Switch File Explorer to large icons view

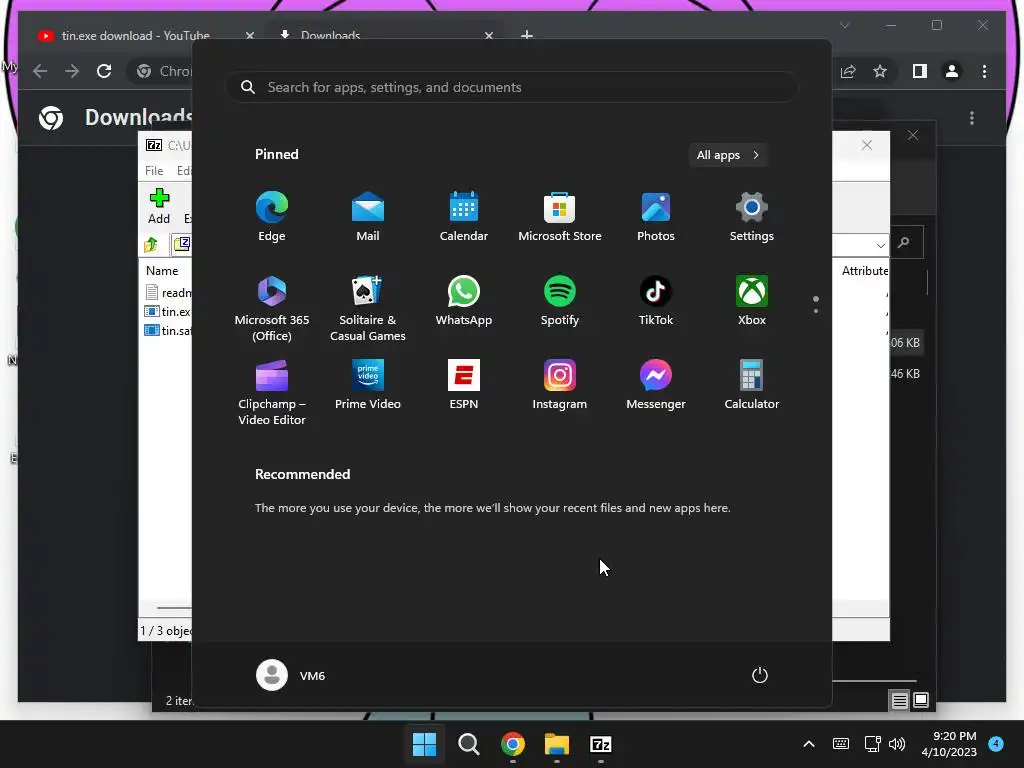(921, 701)
